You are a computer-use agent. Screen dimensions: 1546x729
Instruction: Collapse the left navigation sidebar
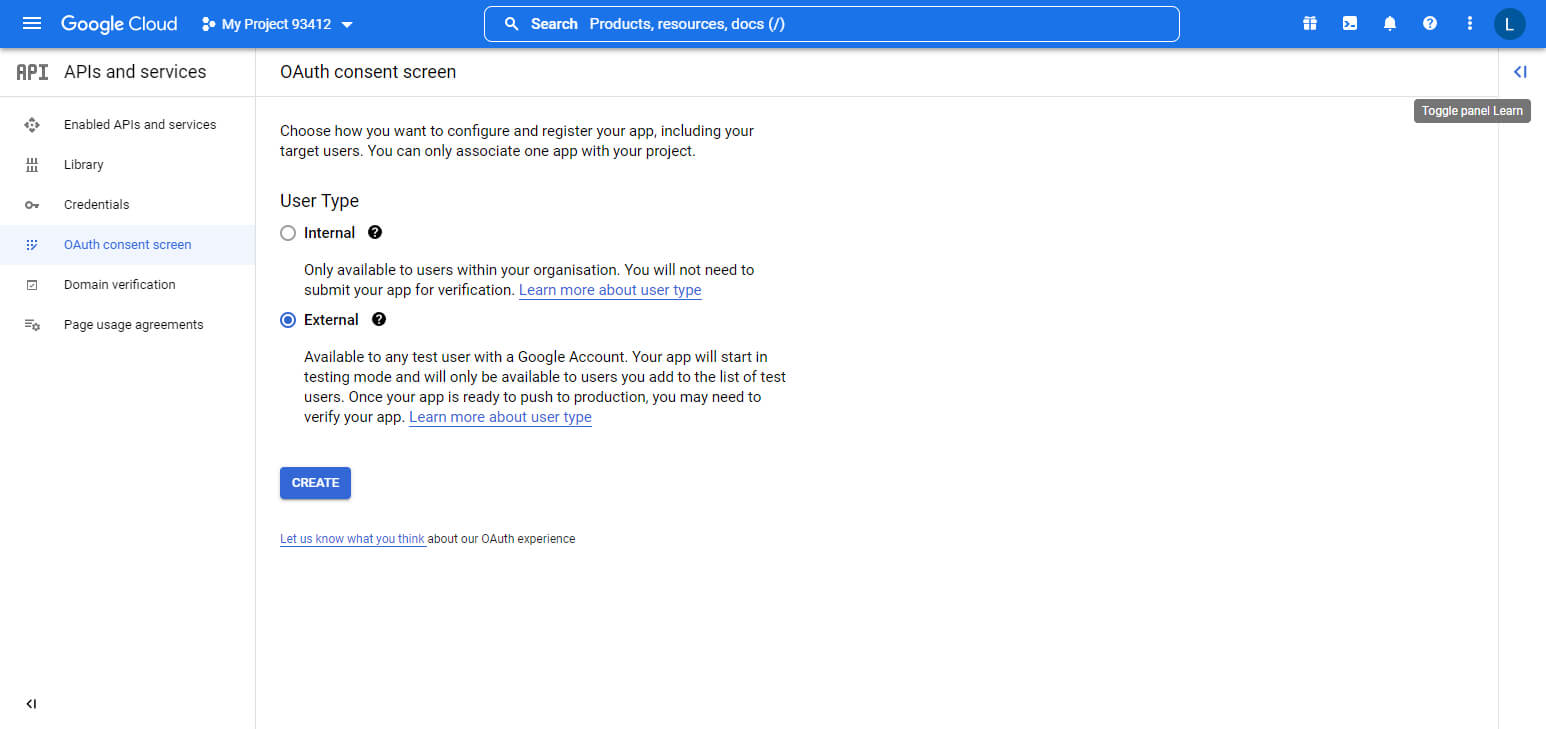tap(31, 704)
